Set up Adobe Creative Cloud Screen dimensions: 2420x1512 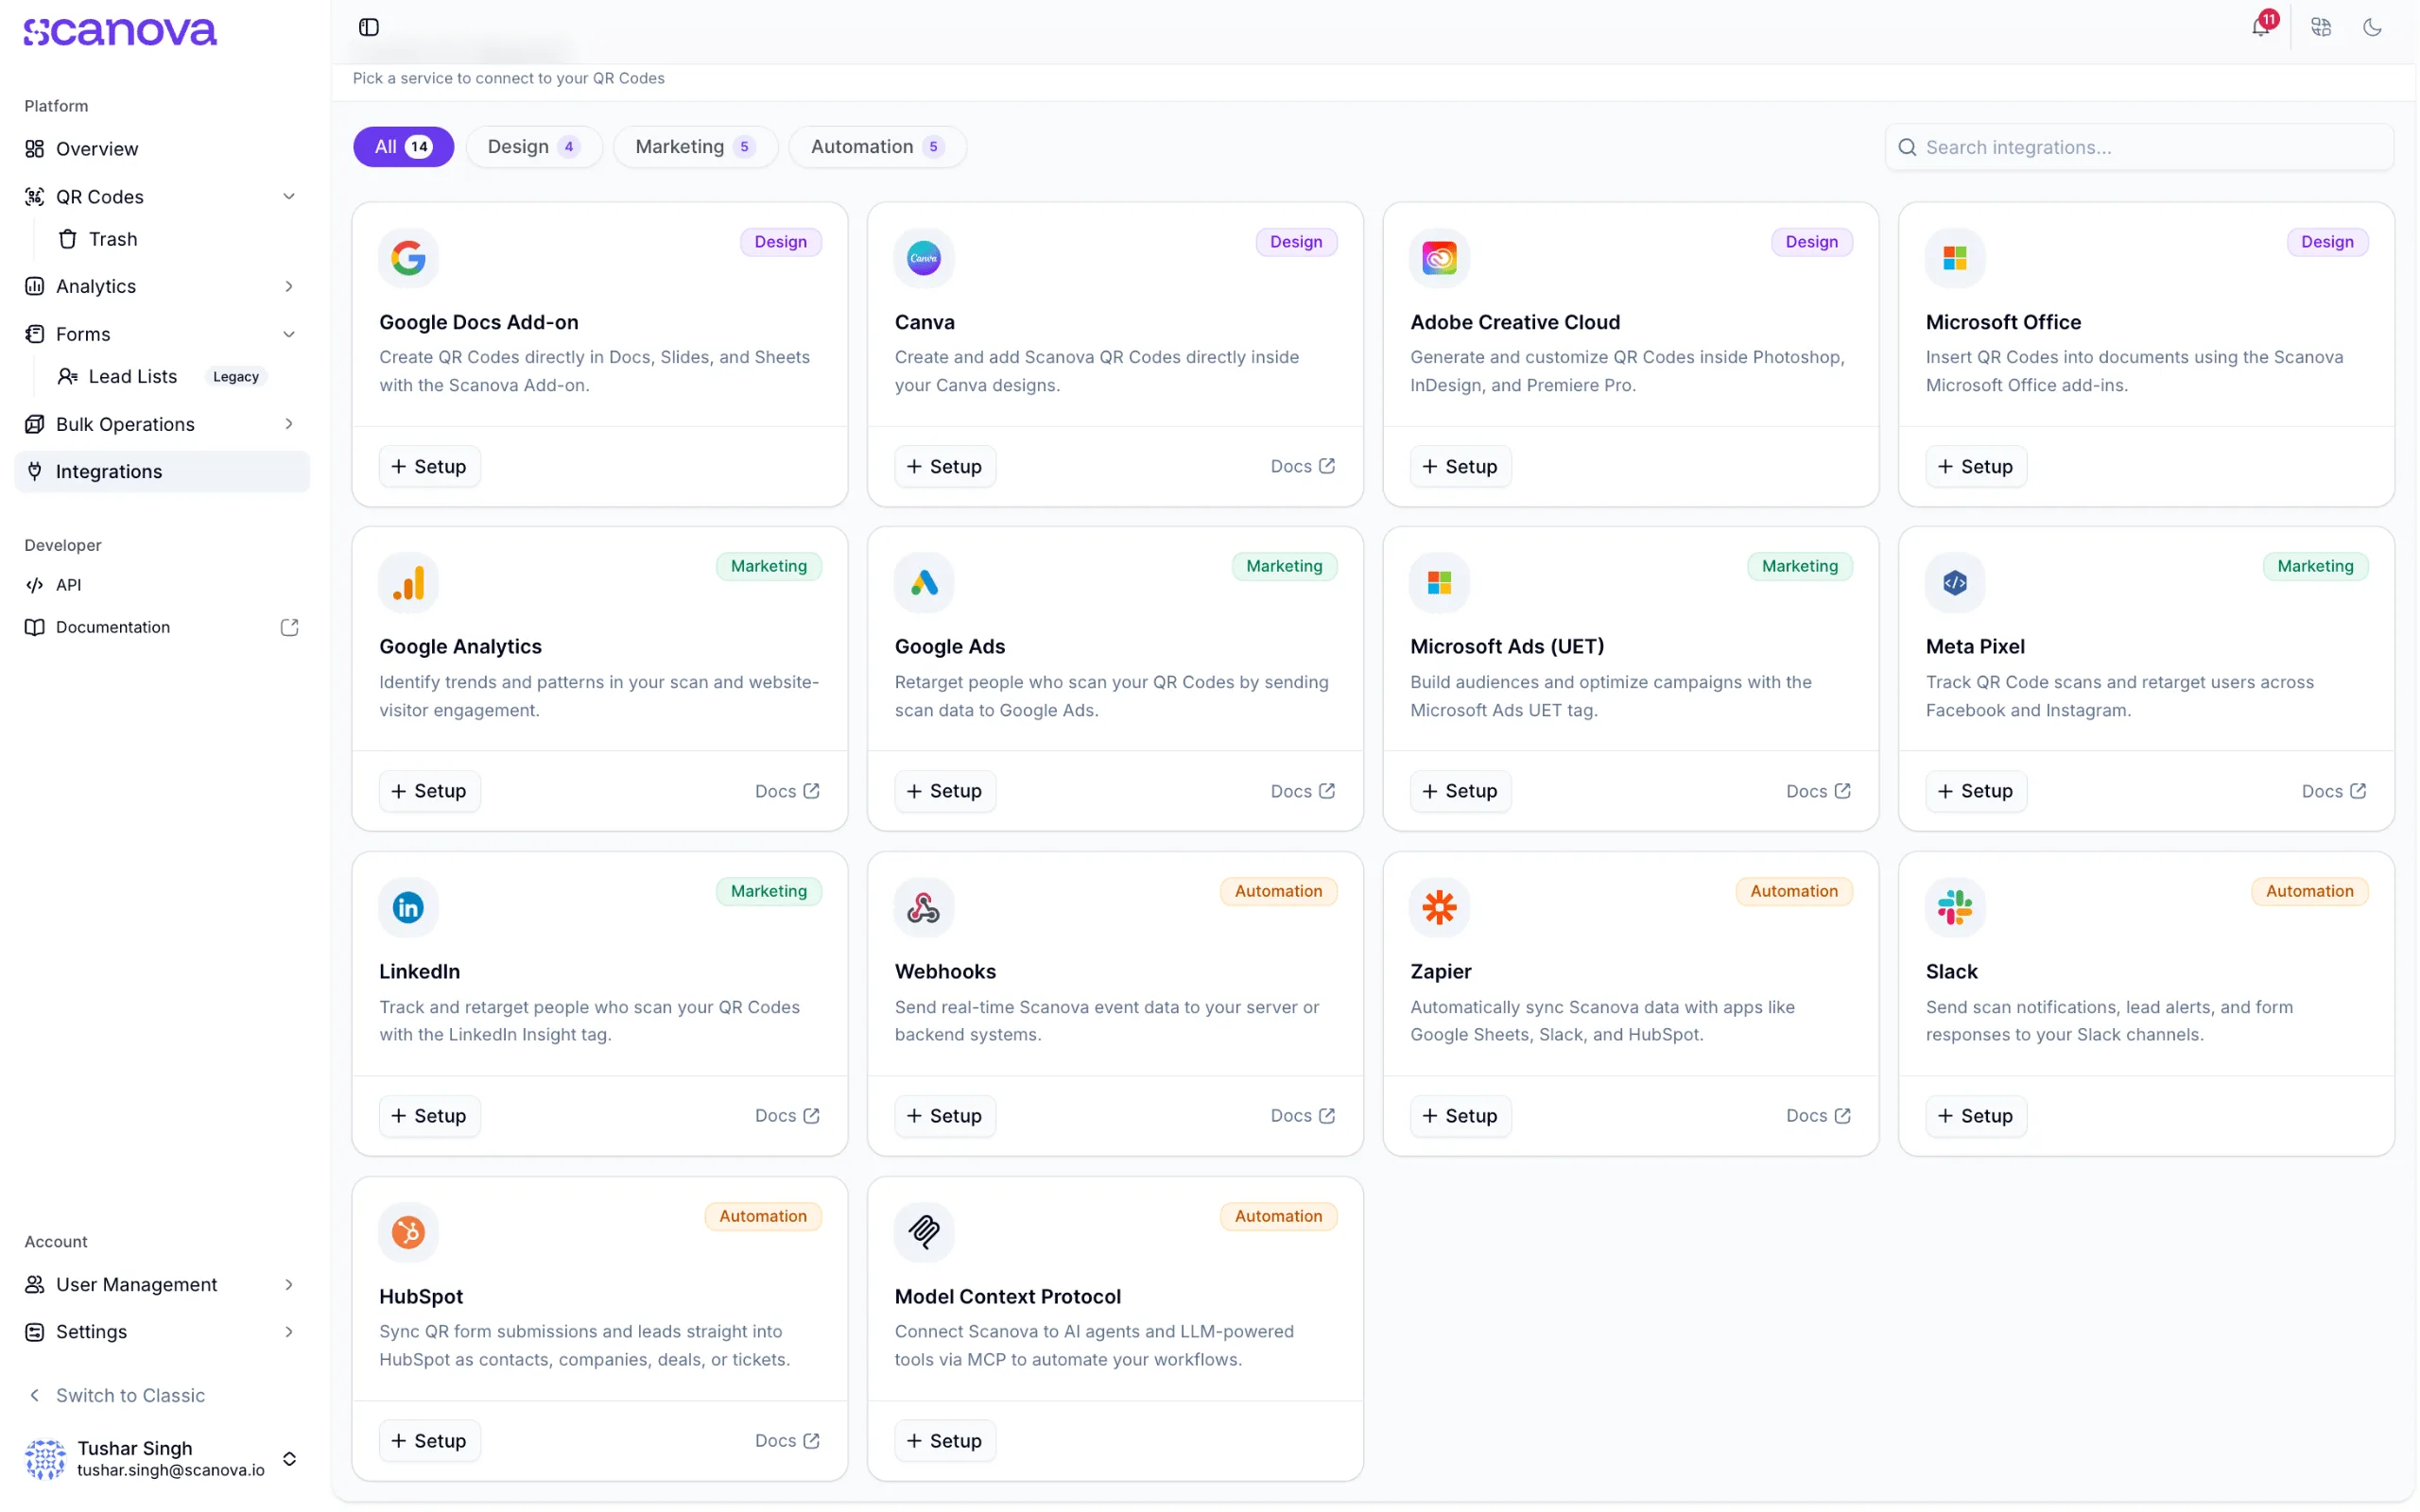point(1460,466)
